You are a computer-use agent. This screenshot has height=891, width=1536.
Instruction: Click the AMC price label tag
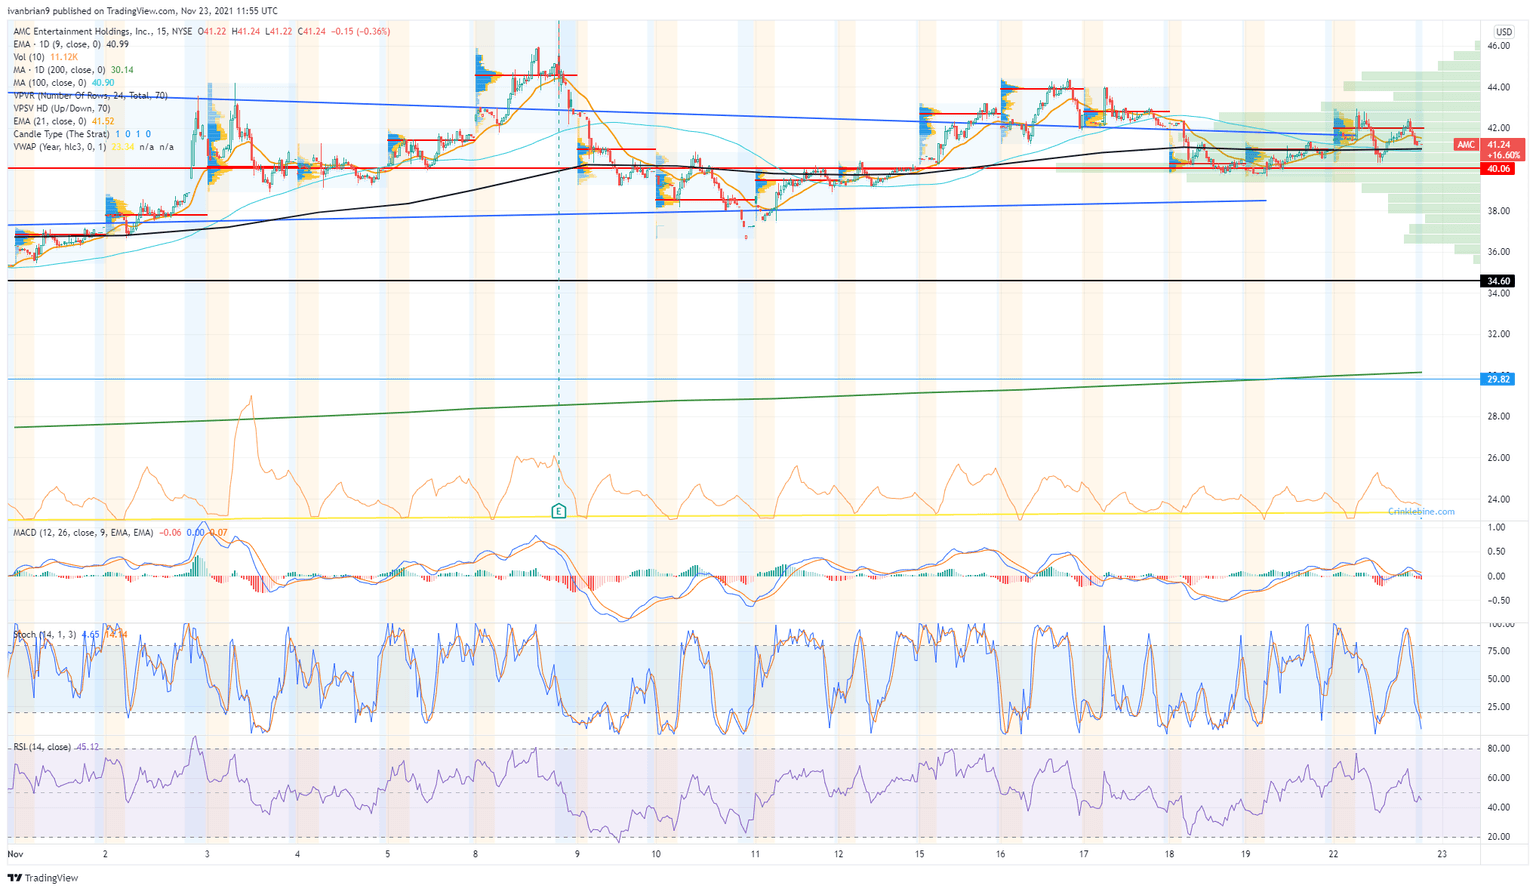pyautogui.click(x=1465, y=145)
